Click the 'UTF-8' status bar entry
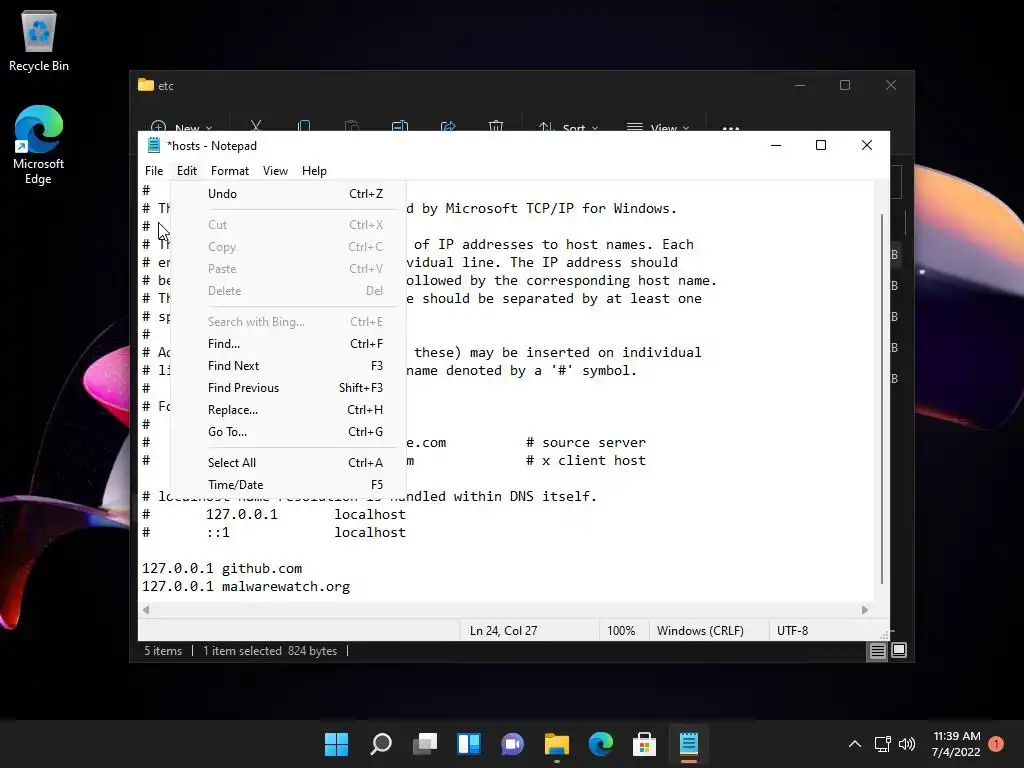1024x768 pixels. click(792, 631)
